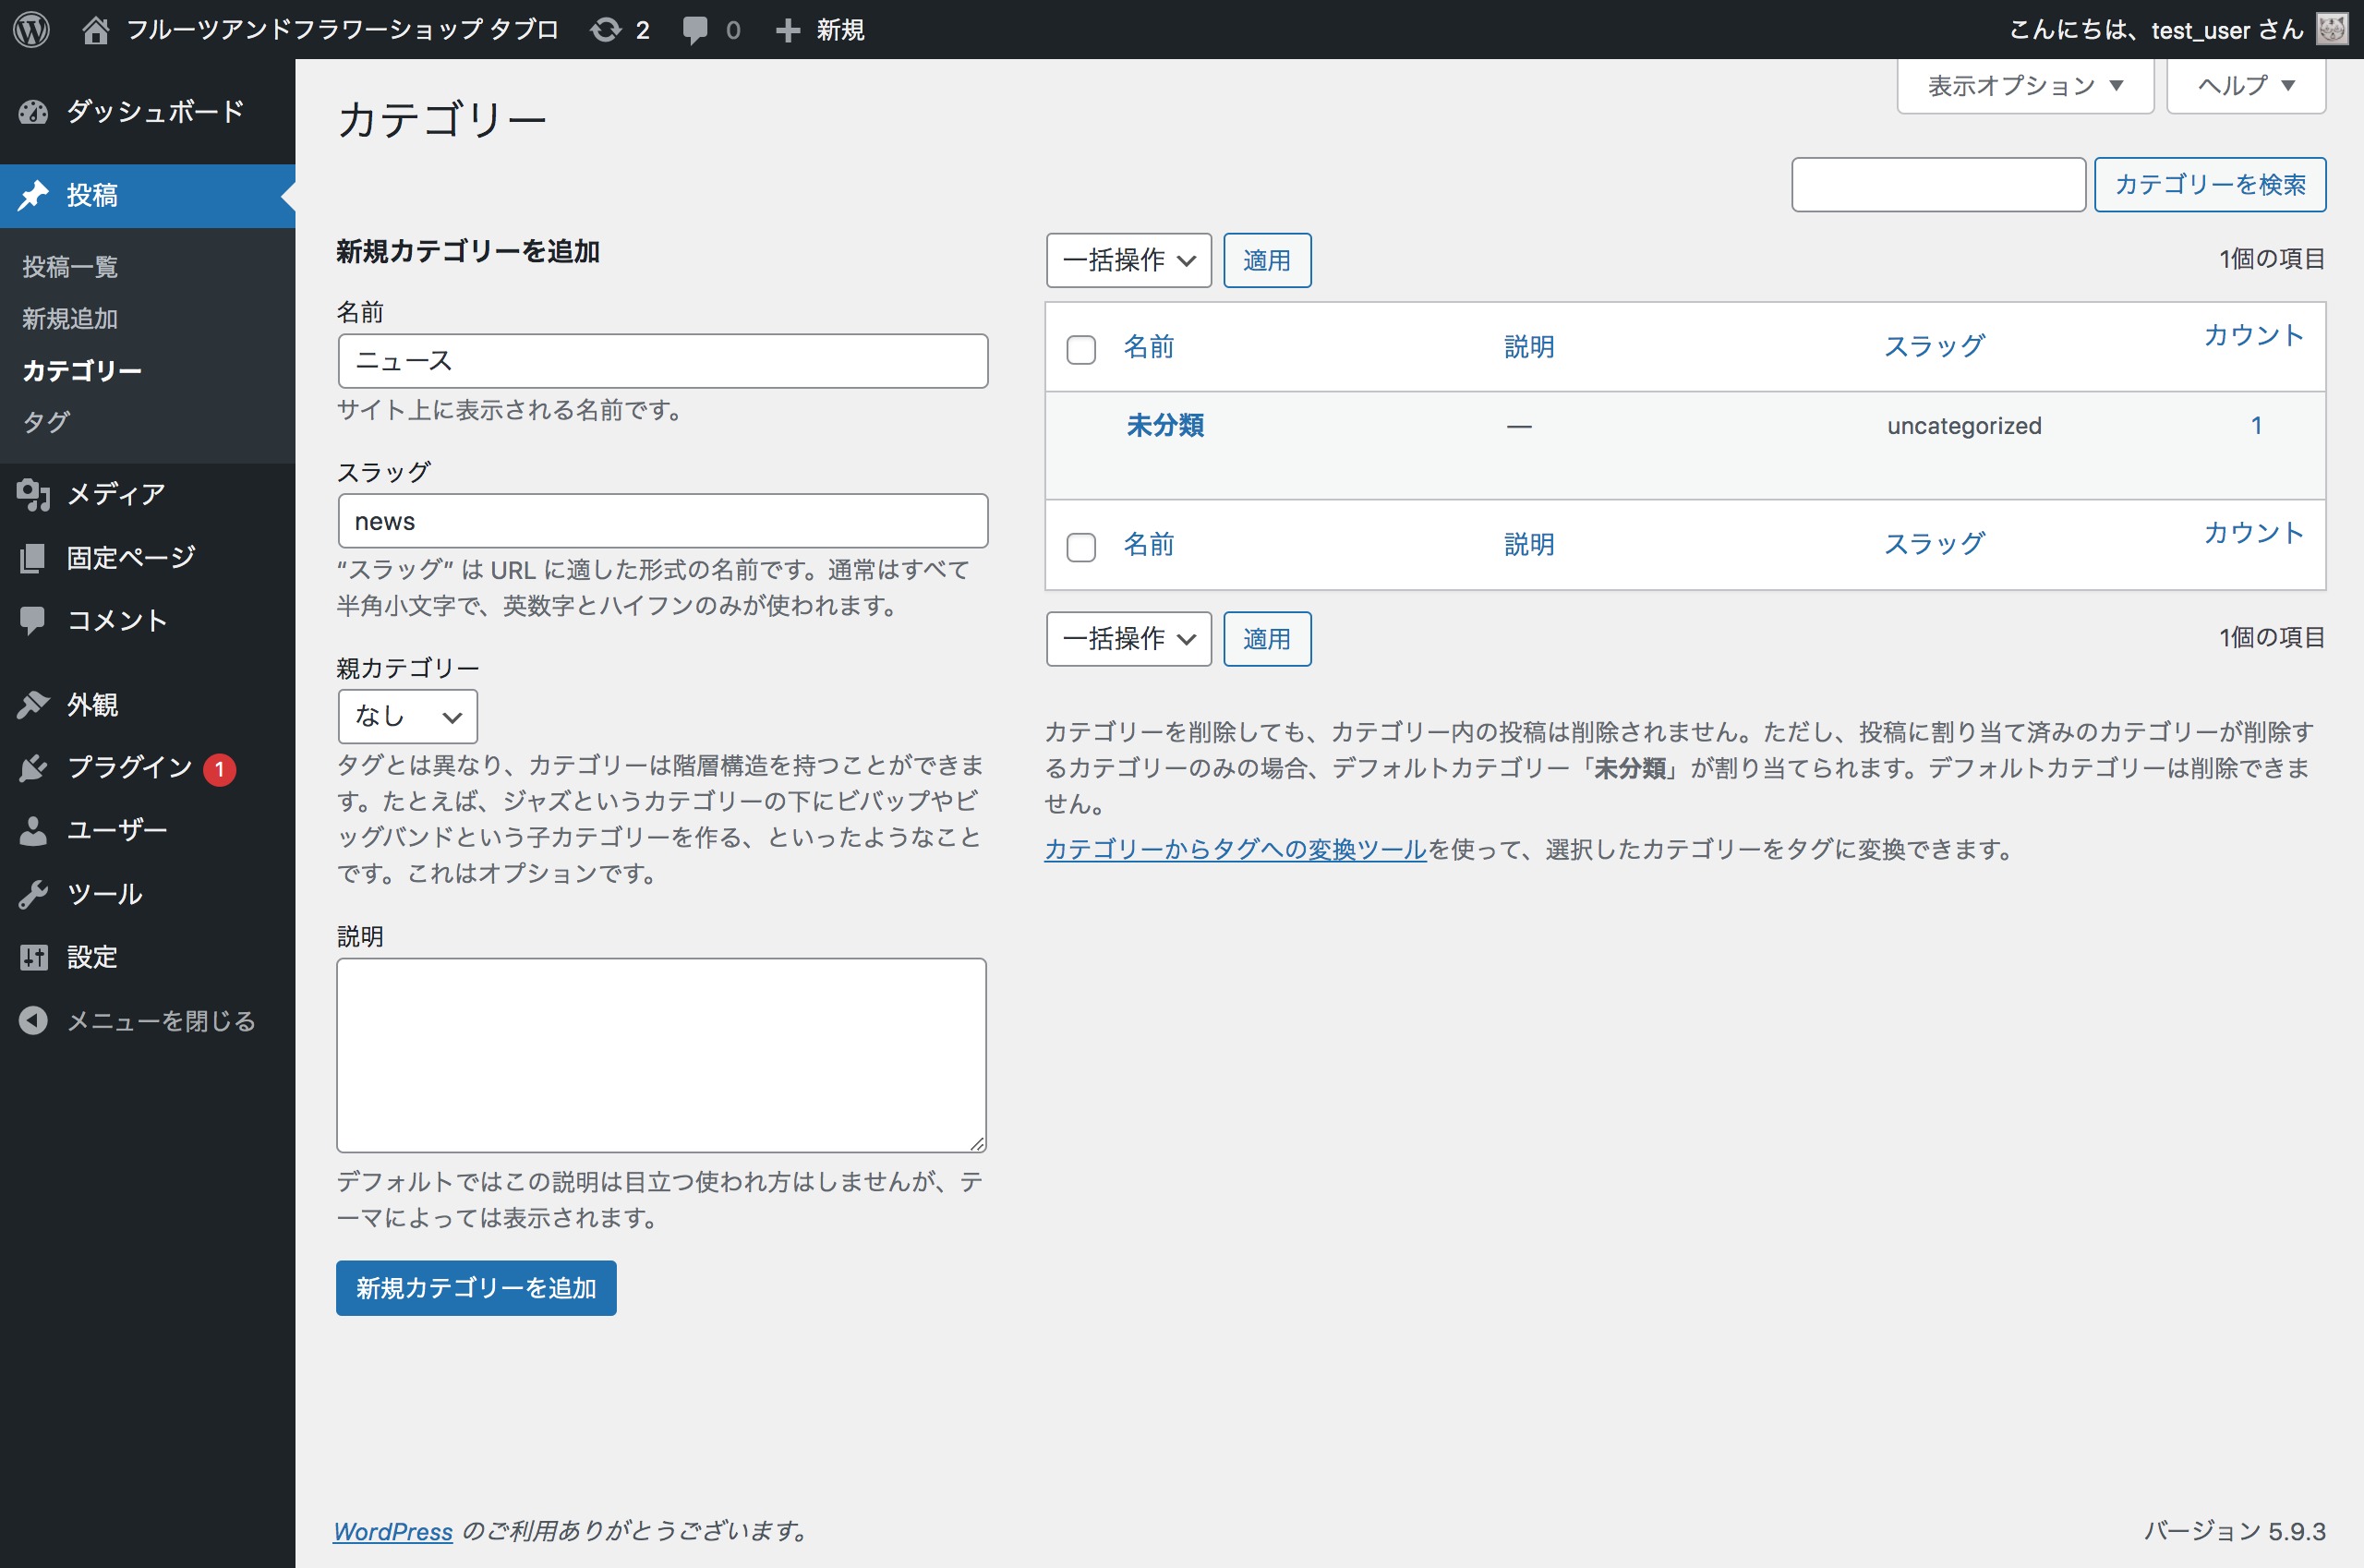Go to 投稿一覧 submenu

point(70,267)
